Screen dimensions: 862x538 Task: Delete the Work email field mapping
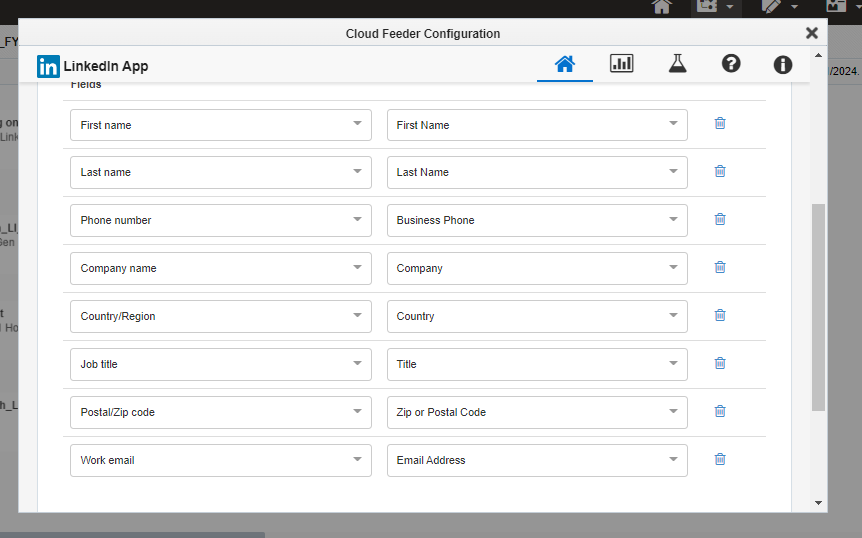[720, 460]
